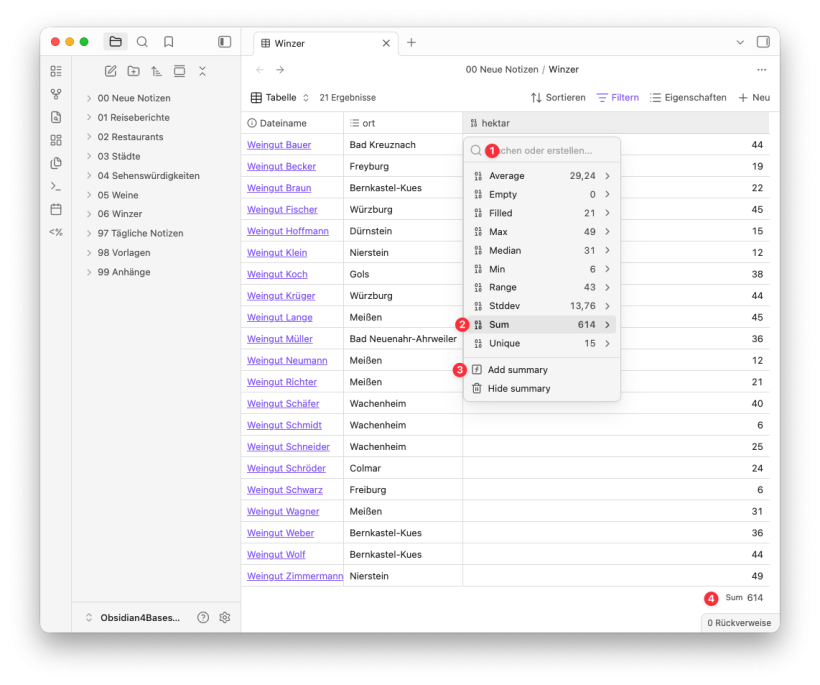Open the command palette ribbon icon
The width and height of the screenshot is (820, 685).
click(56, 186)
